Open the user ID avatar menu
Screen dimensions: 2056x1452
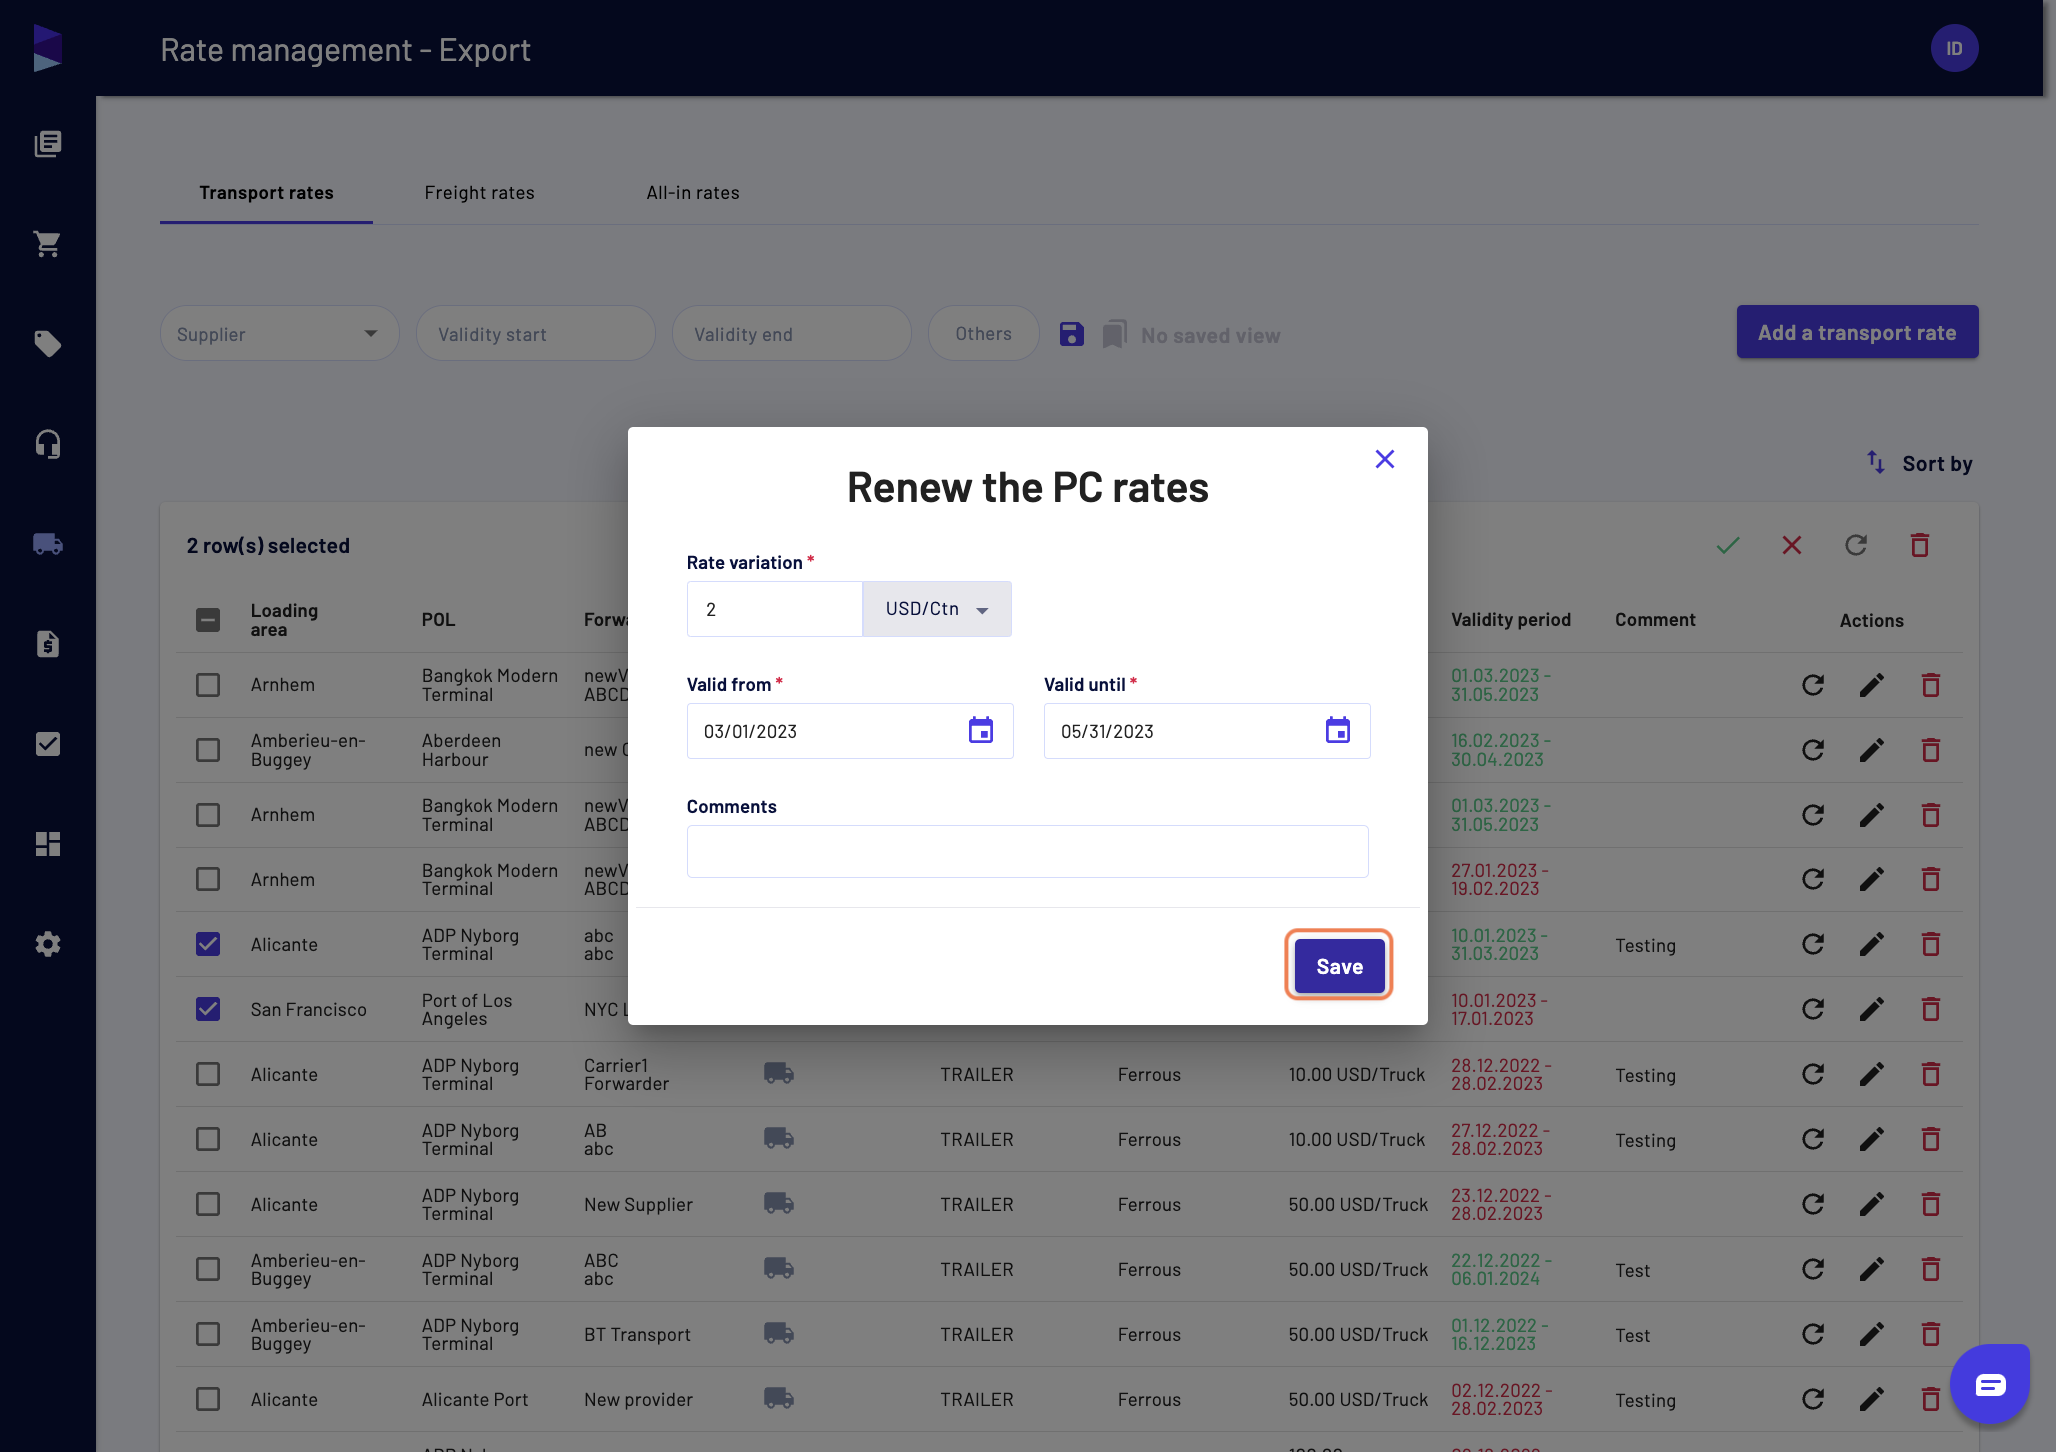(x=1954, y=48)
